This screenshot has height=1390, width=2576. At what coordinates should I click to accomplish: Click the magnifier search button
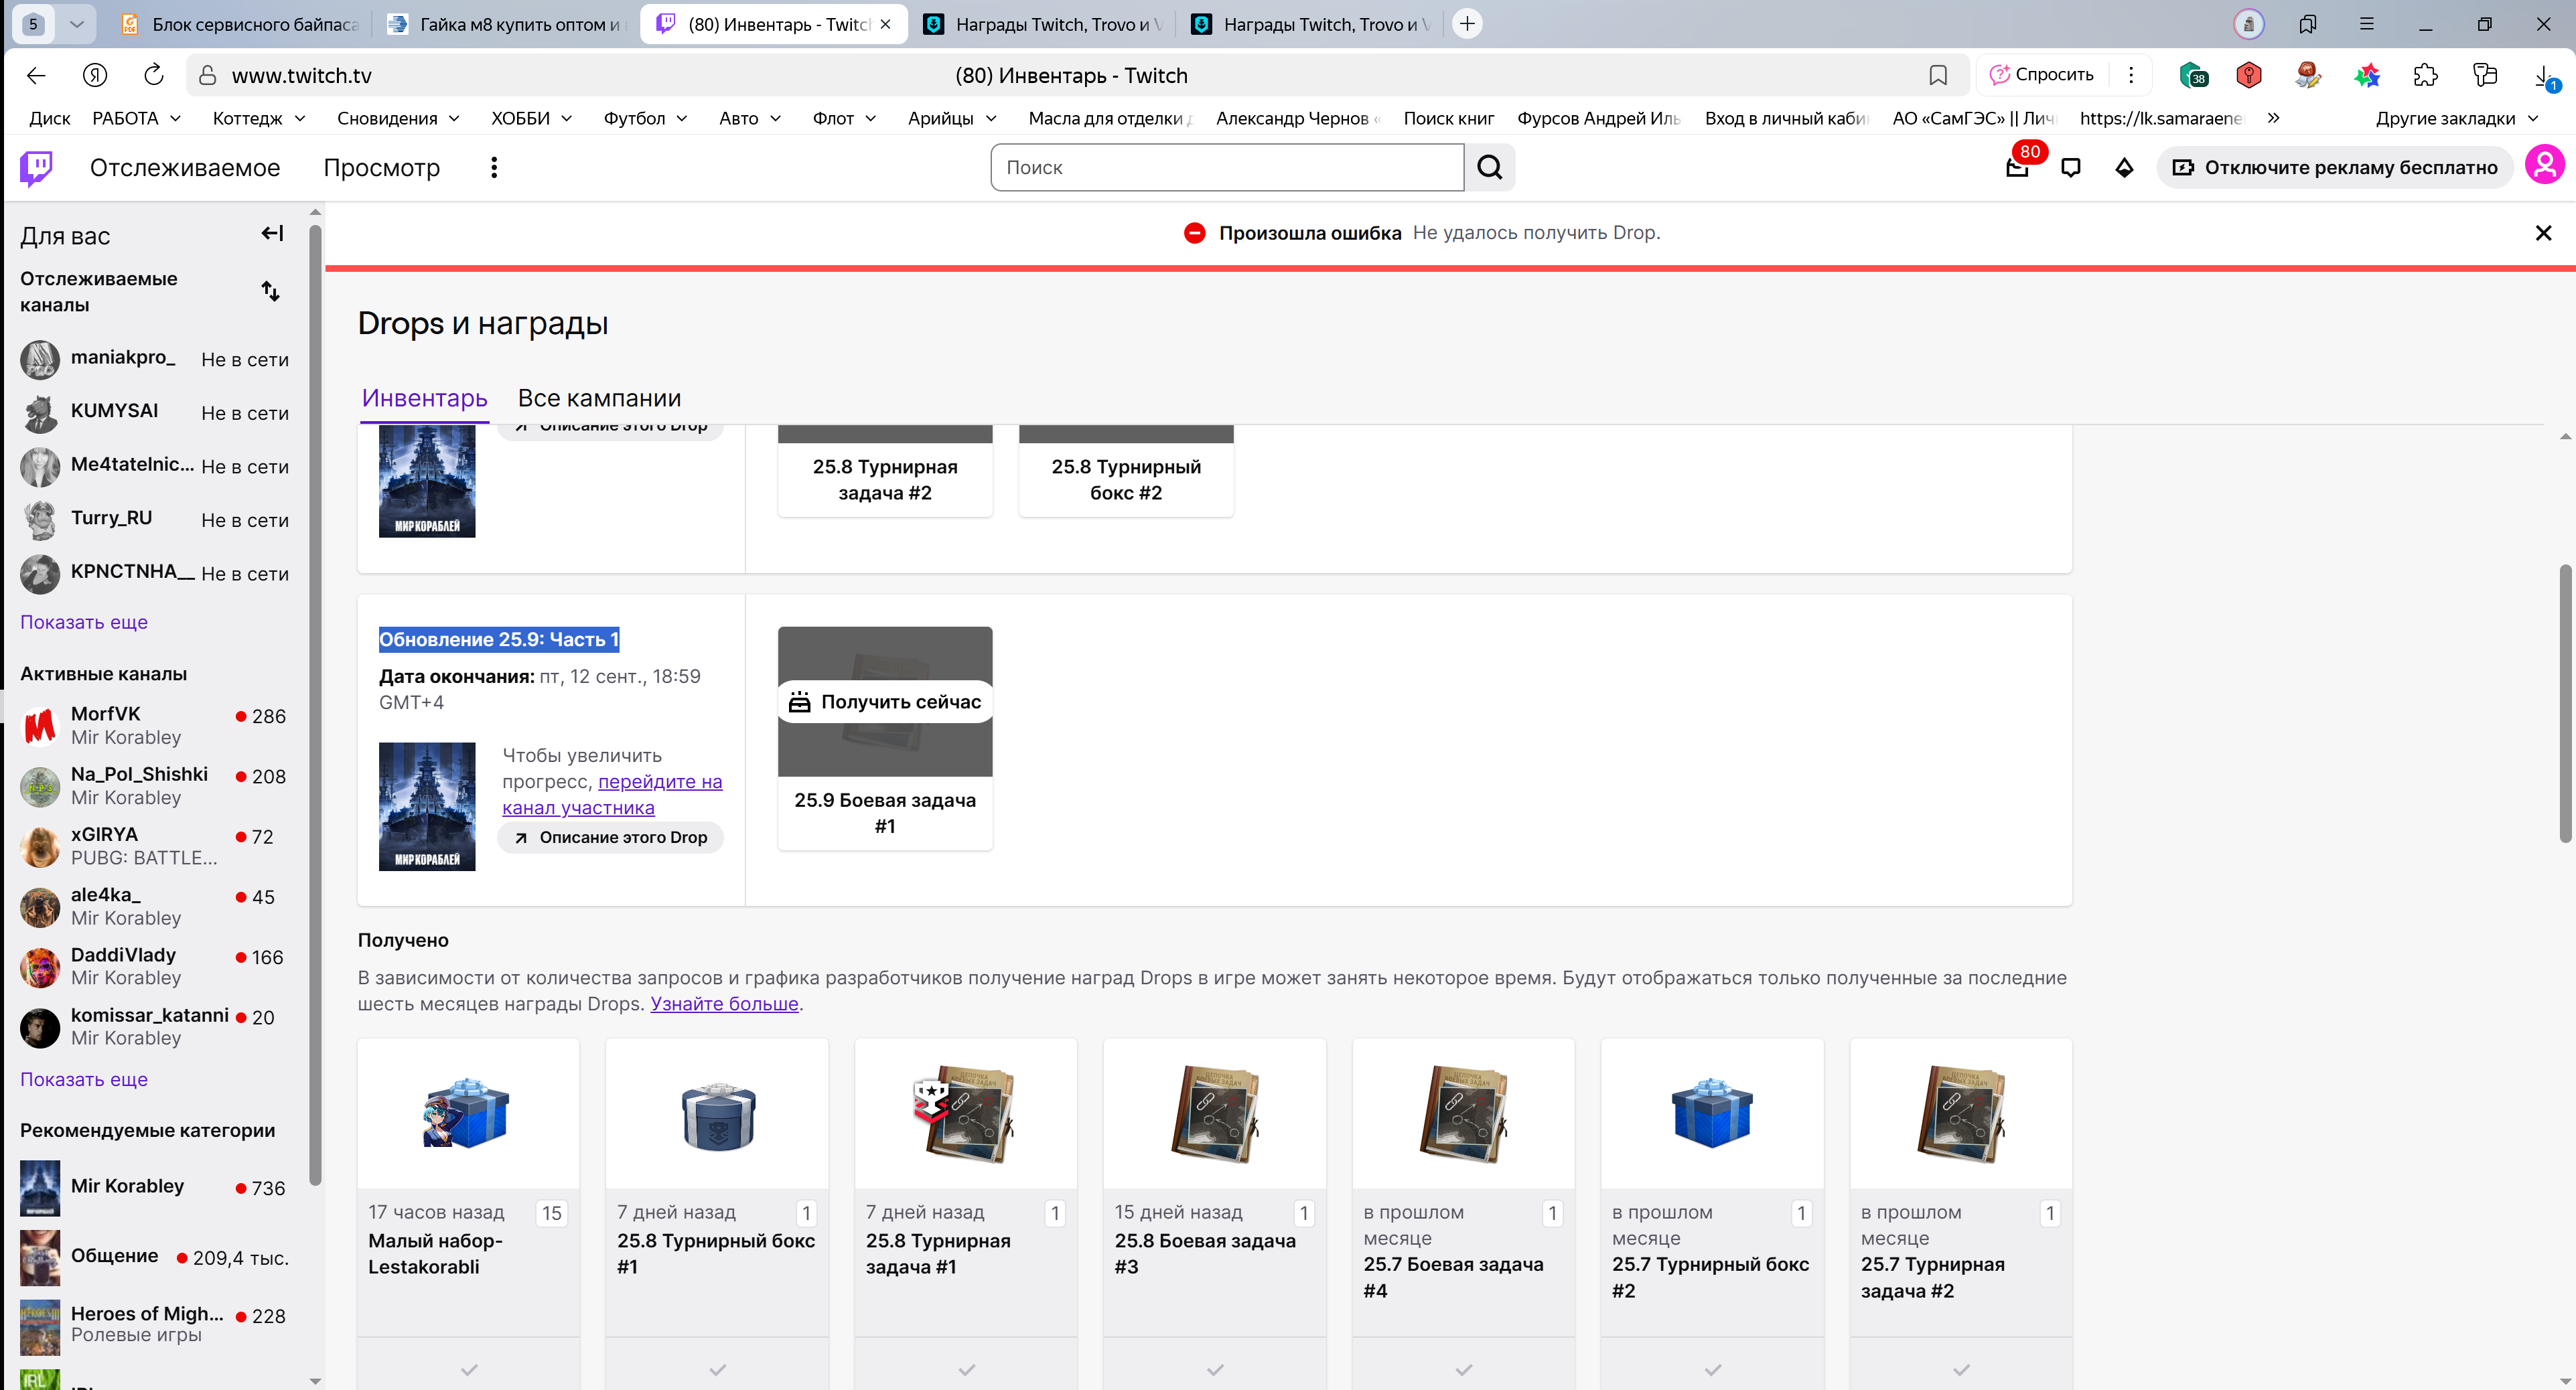tap(1490, 167)
